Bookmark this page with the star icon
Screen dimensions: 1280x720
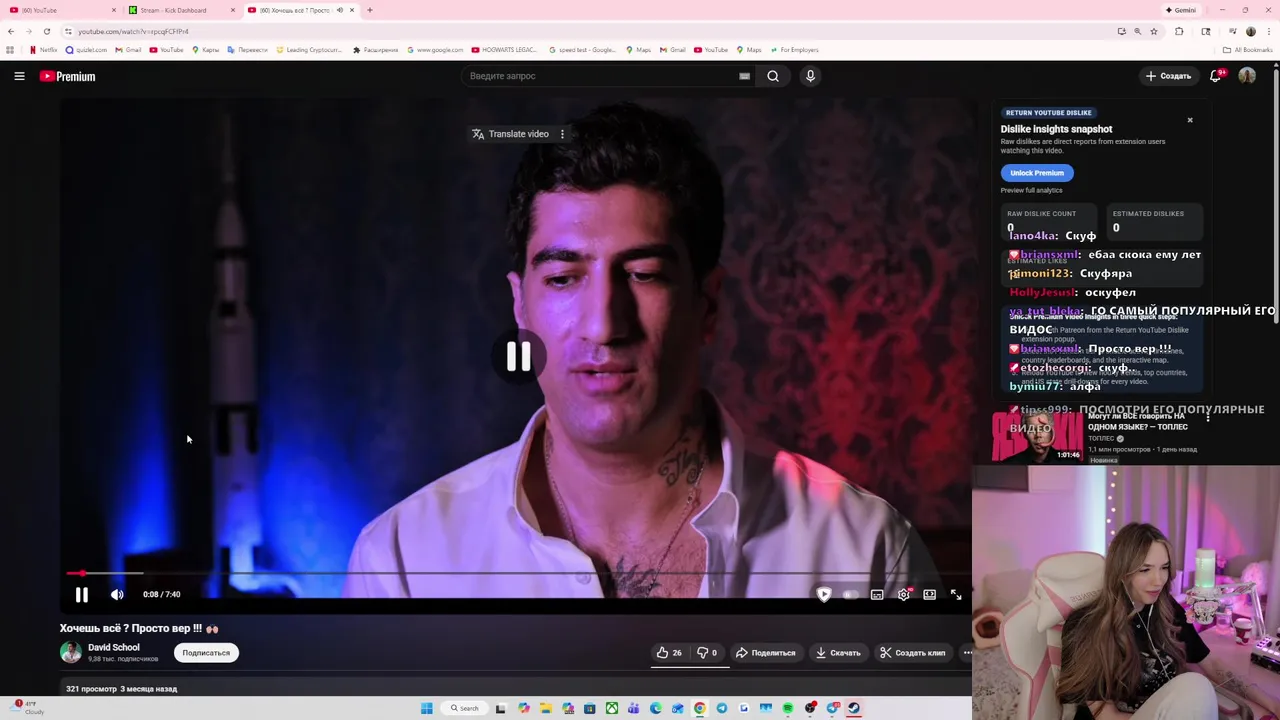pyautogui.click(x=1154, y=31)
